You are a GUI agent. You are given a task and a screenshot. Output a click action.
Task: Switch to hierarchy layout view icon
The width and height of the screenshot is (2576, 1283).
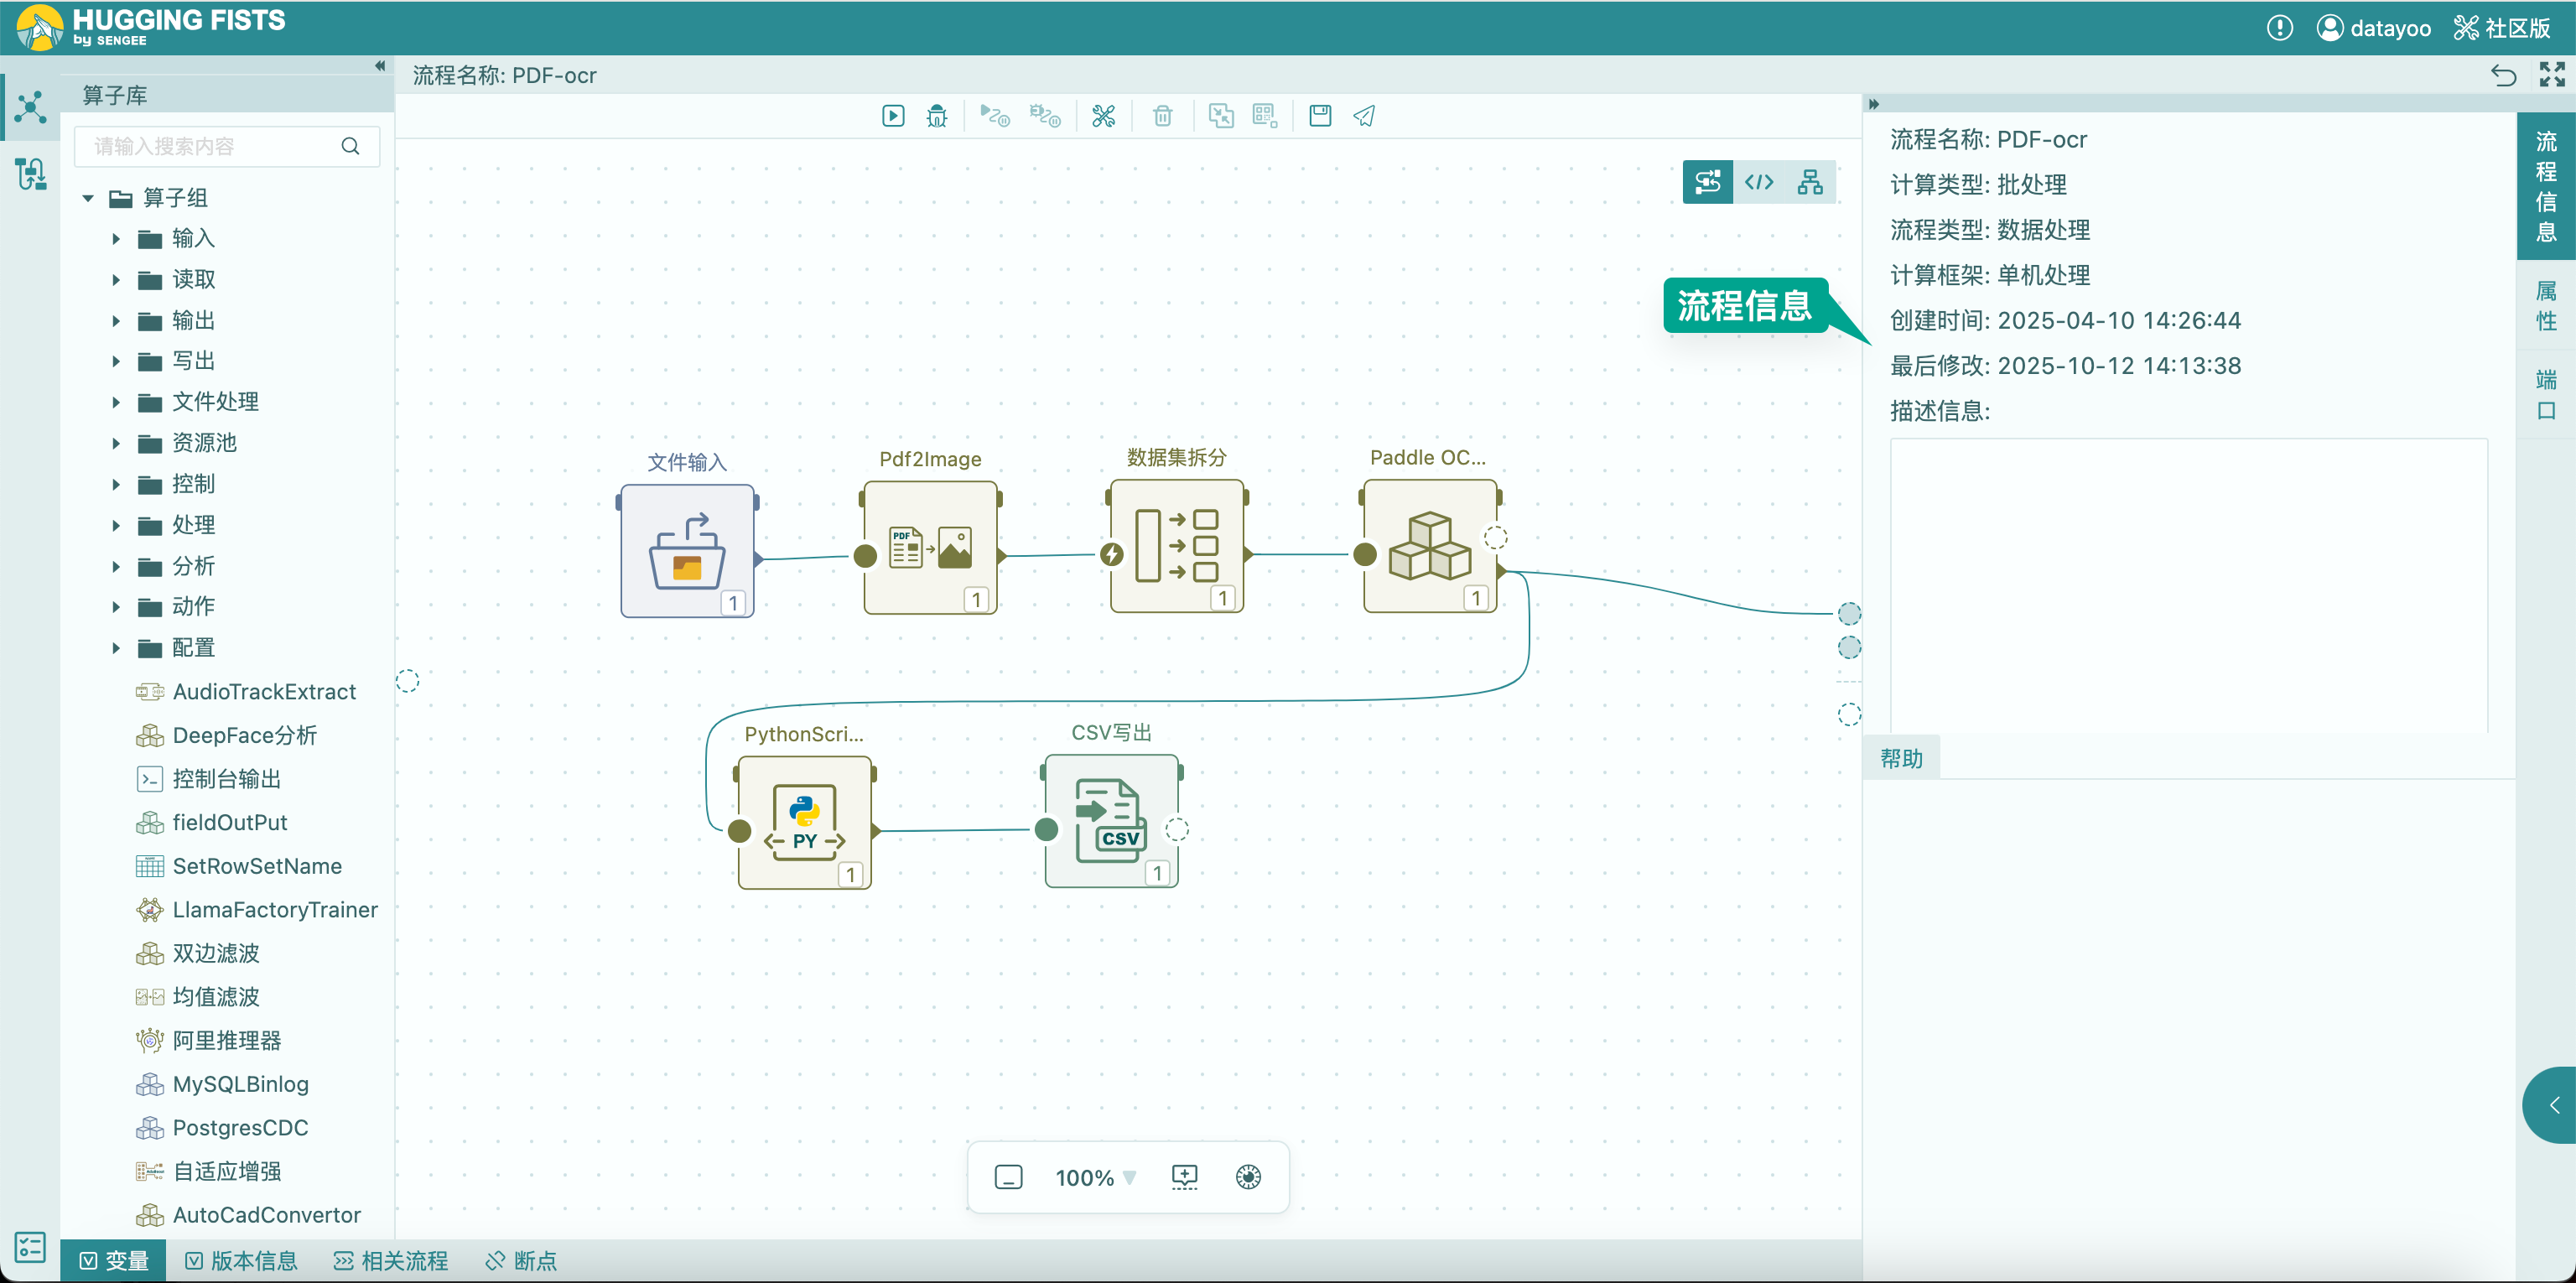[1810, 182]
